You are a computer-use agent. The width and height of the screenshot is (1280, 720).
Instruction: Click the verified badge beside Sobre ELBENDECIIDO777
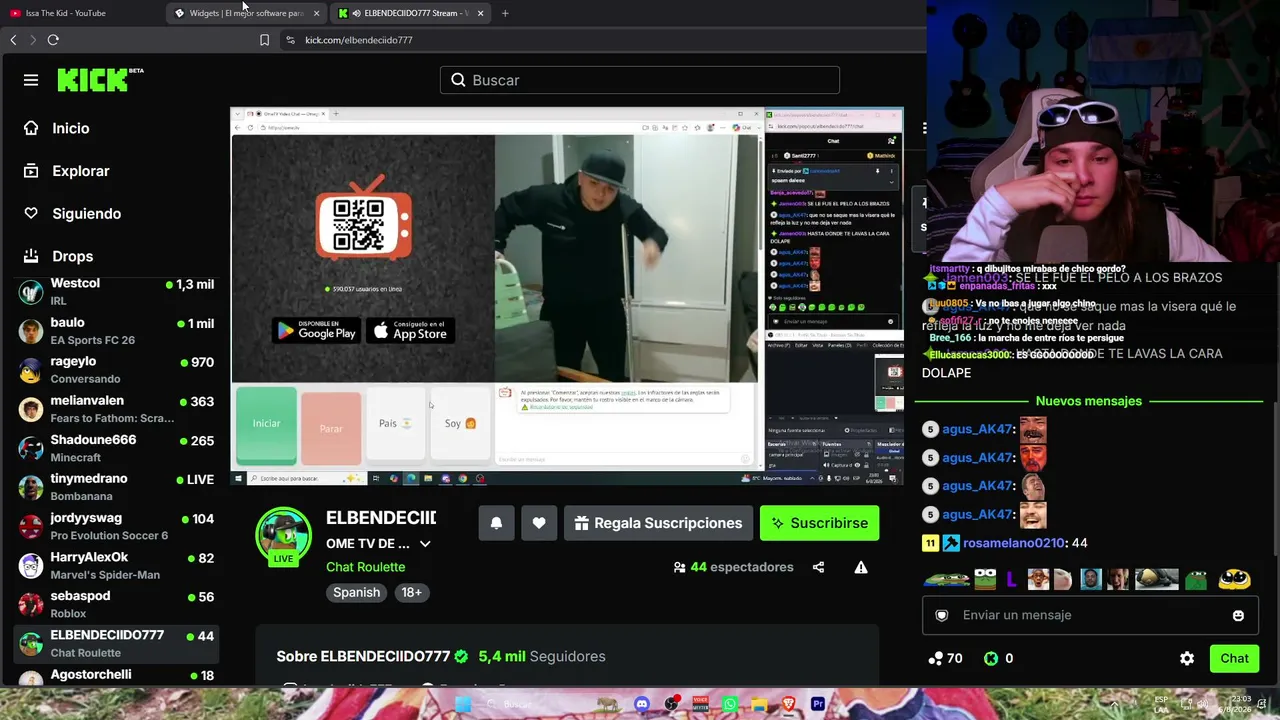pos(461,656)
